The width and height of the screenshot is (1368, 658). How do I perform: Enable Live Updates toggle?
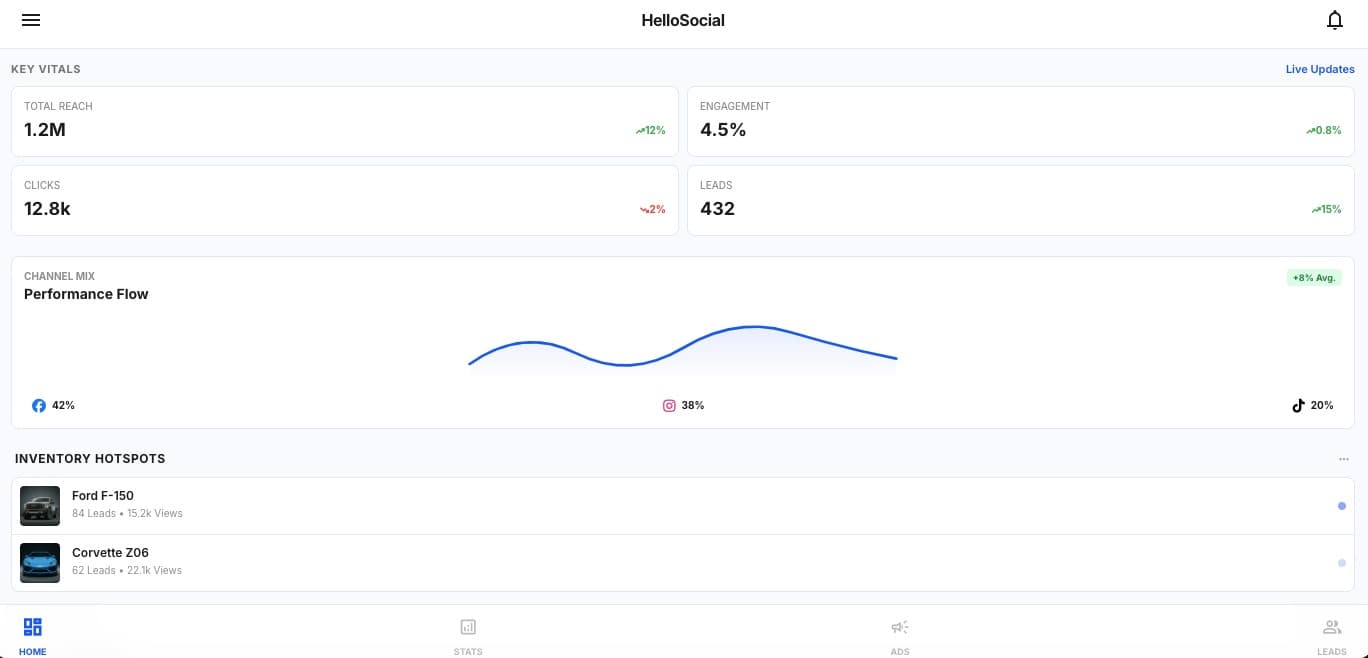(1320, 69)
